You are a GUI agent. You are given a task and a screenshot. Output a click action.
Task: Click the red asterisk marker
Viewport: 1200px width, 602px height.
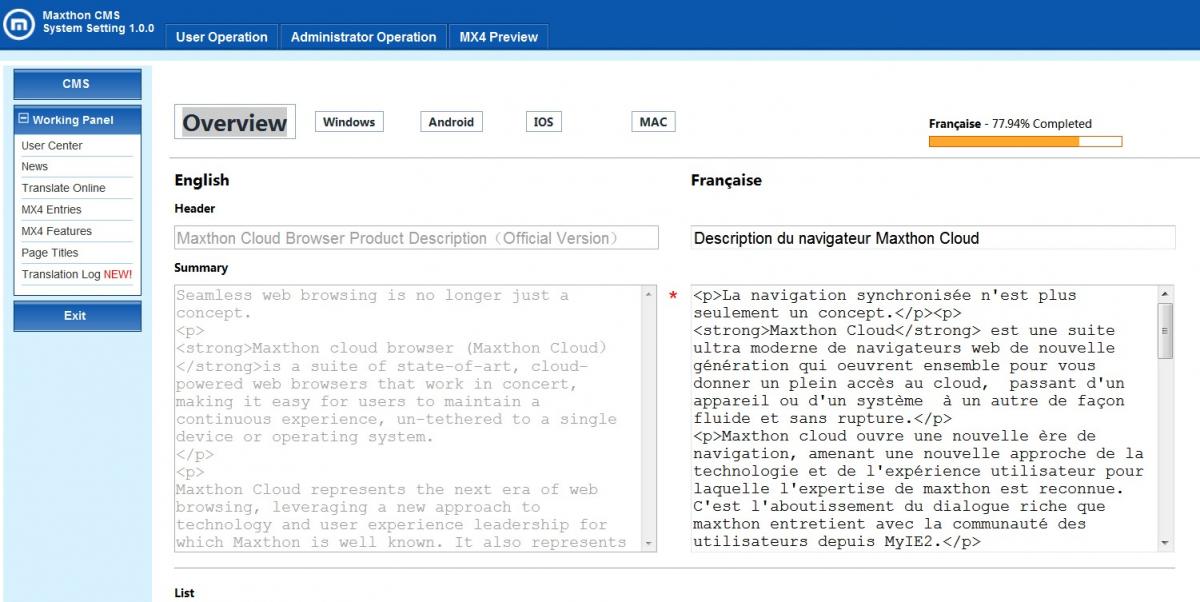point(673,297)
